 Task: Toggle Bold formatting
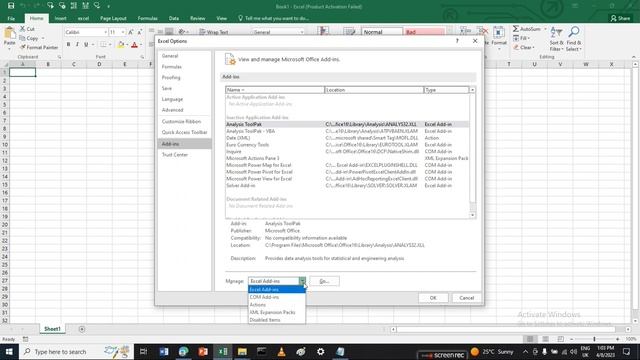click(68, 44)
